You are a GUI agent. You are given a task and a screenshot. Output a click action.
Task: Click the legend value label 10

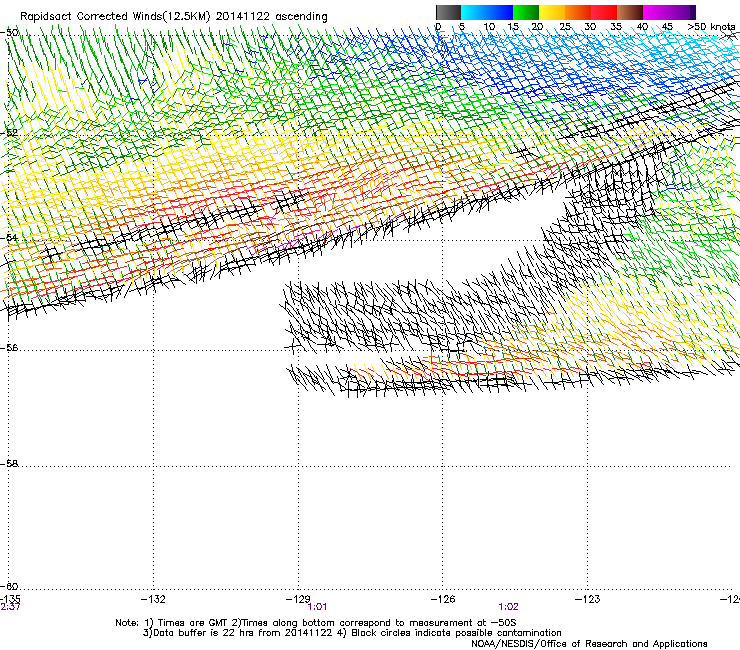pos(489,27)
